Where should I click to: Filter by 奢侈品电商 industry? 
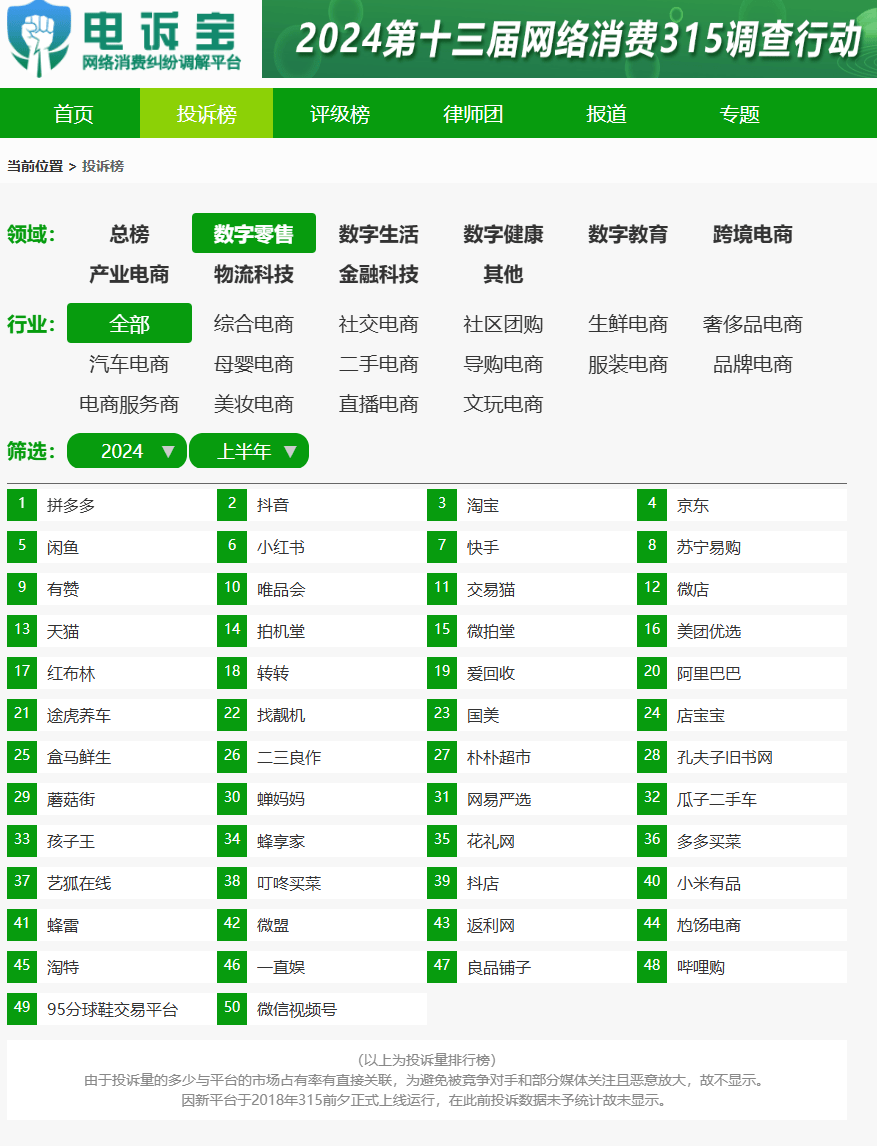click(753, 323)
